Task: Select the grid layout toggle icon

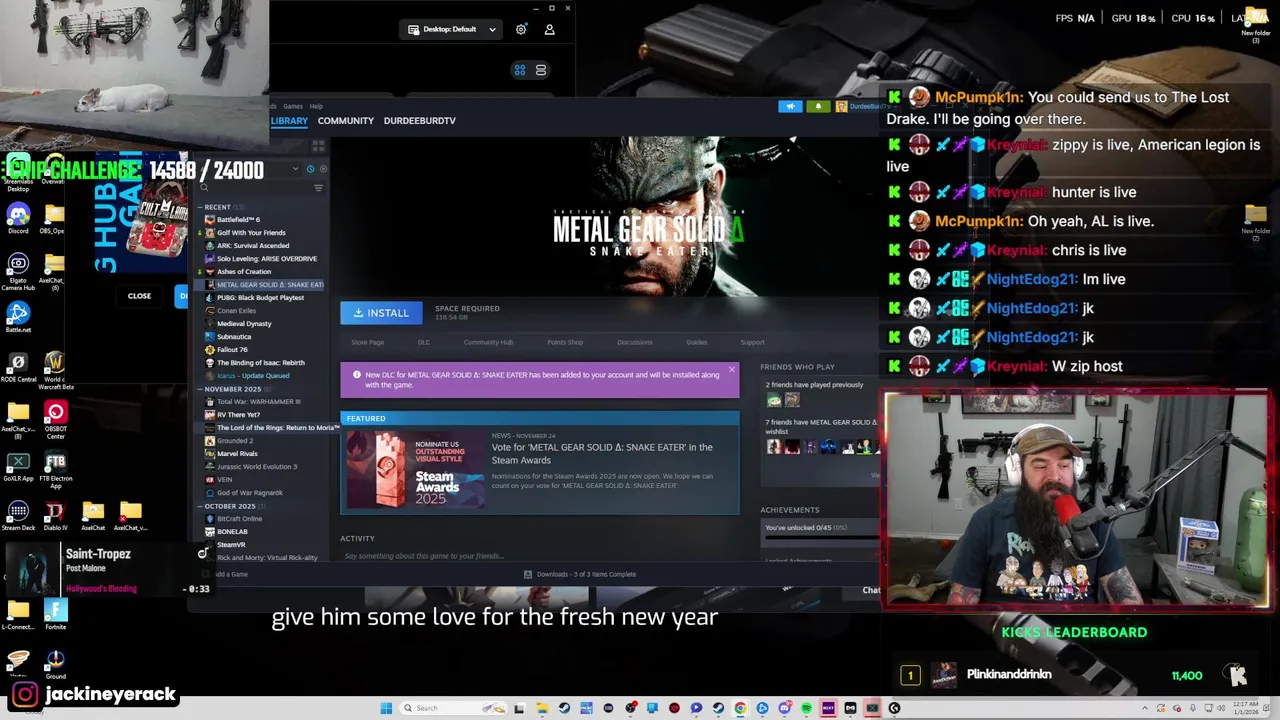Action: click(520, 70)
